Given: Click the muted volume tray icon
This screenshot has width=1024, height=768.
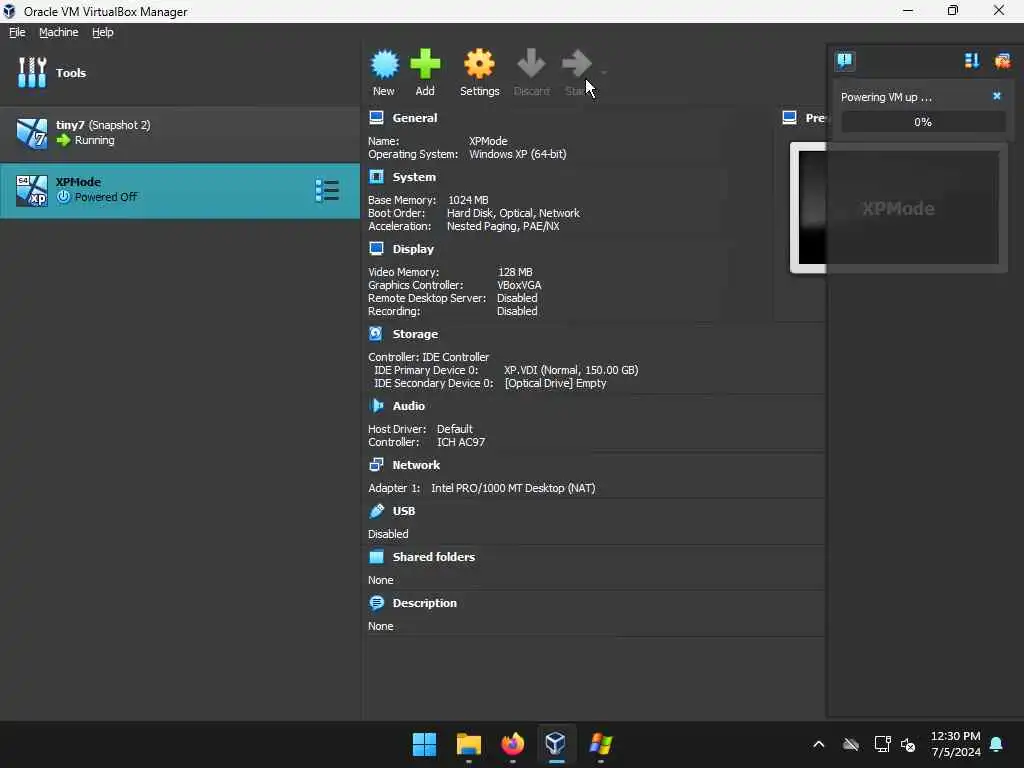Looking at the screenshot, I should pos(908,744).
